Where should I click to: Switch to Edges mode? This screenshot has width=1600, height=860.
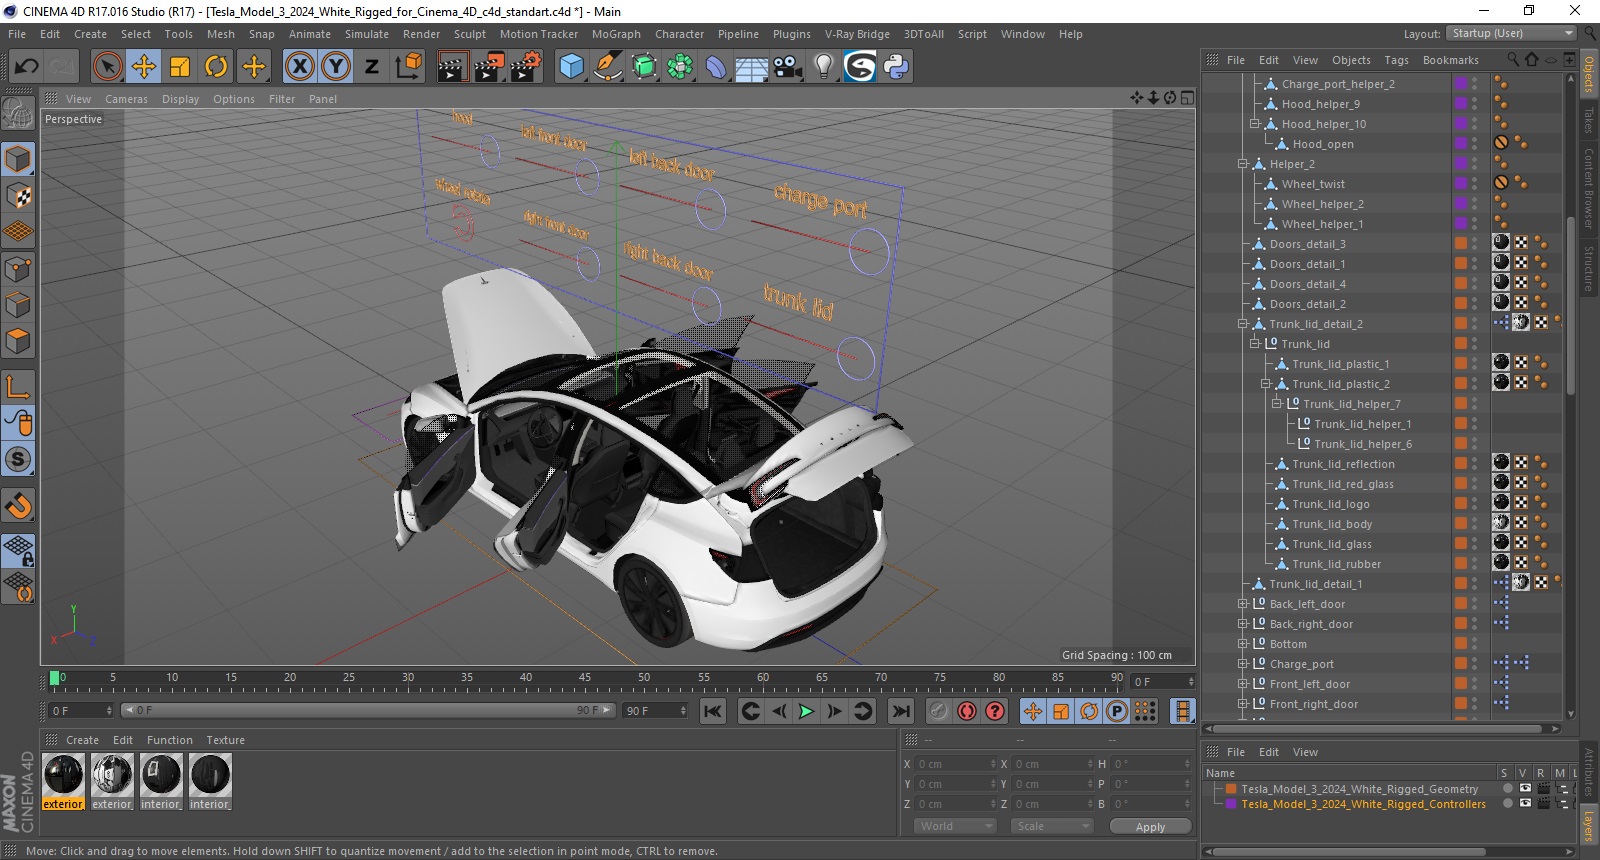[18, 305]
